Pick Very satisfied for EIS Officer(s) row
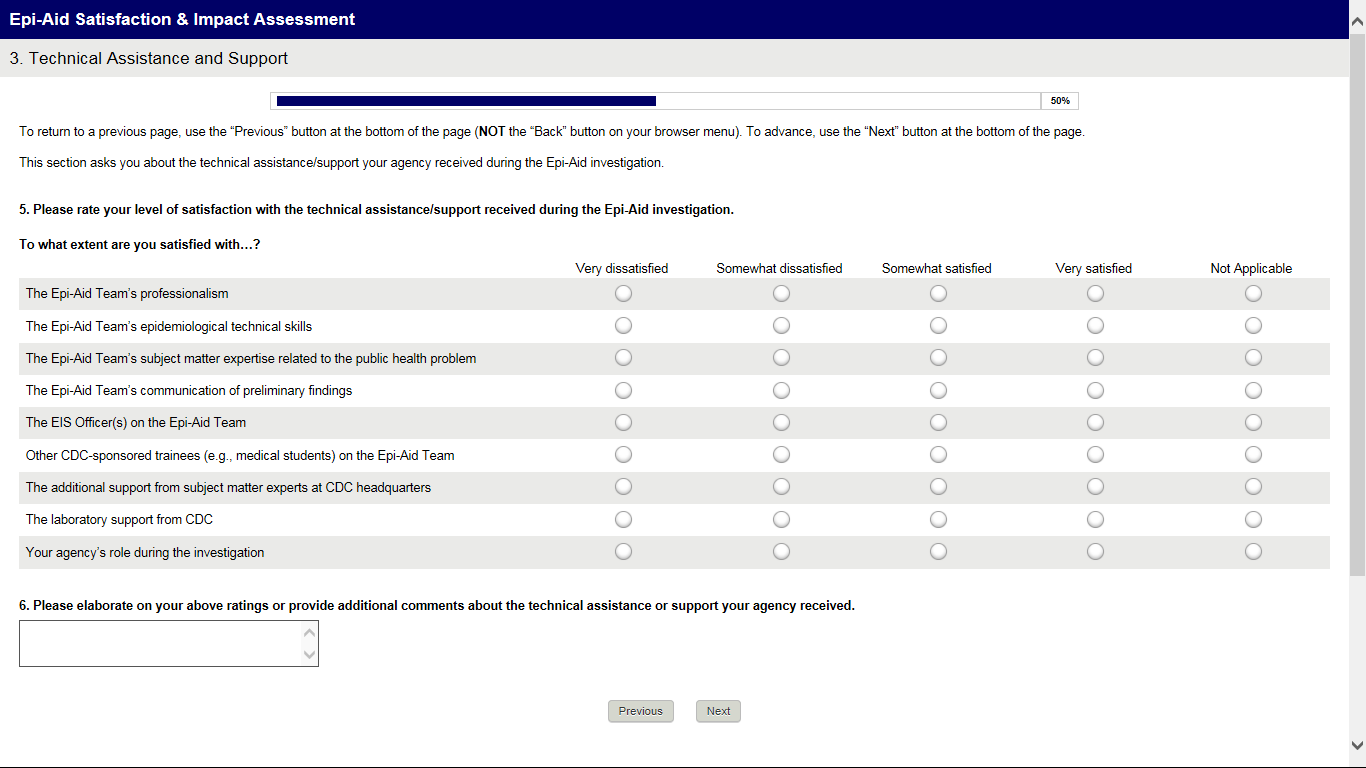 coord(1095,422)
